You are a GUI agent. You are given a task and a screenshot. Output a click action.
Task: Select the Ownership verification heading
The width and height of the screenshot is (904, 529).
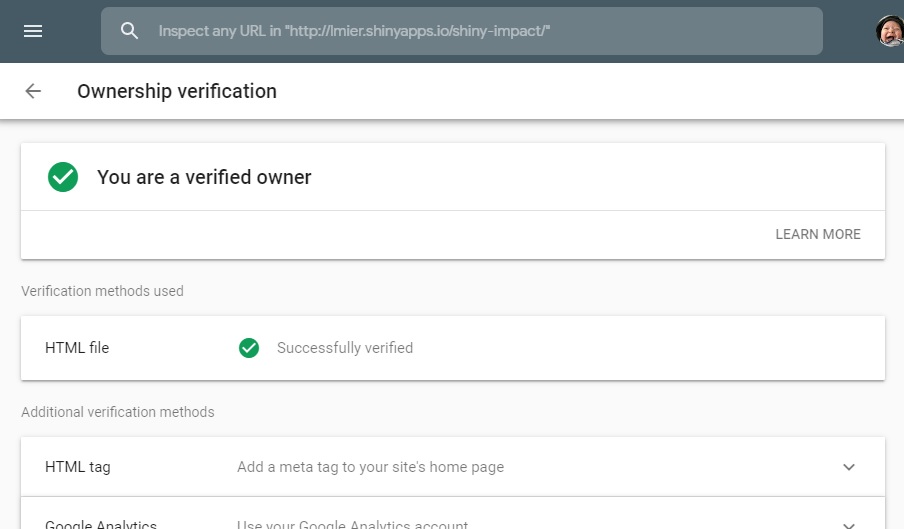click(x=177, y=91)
